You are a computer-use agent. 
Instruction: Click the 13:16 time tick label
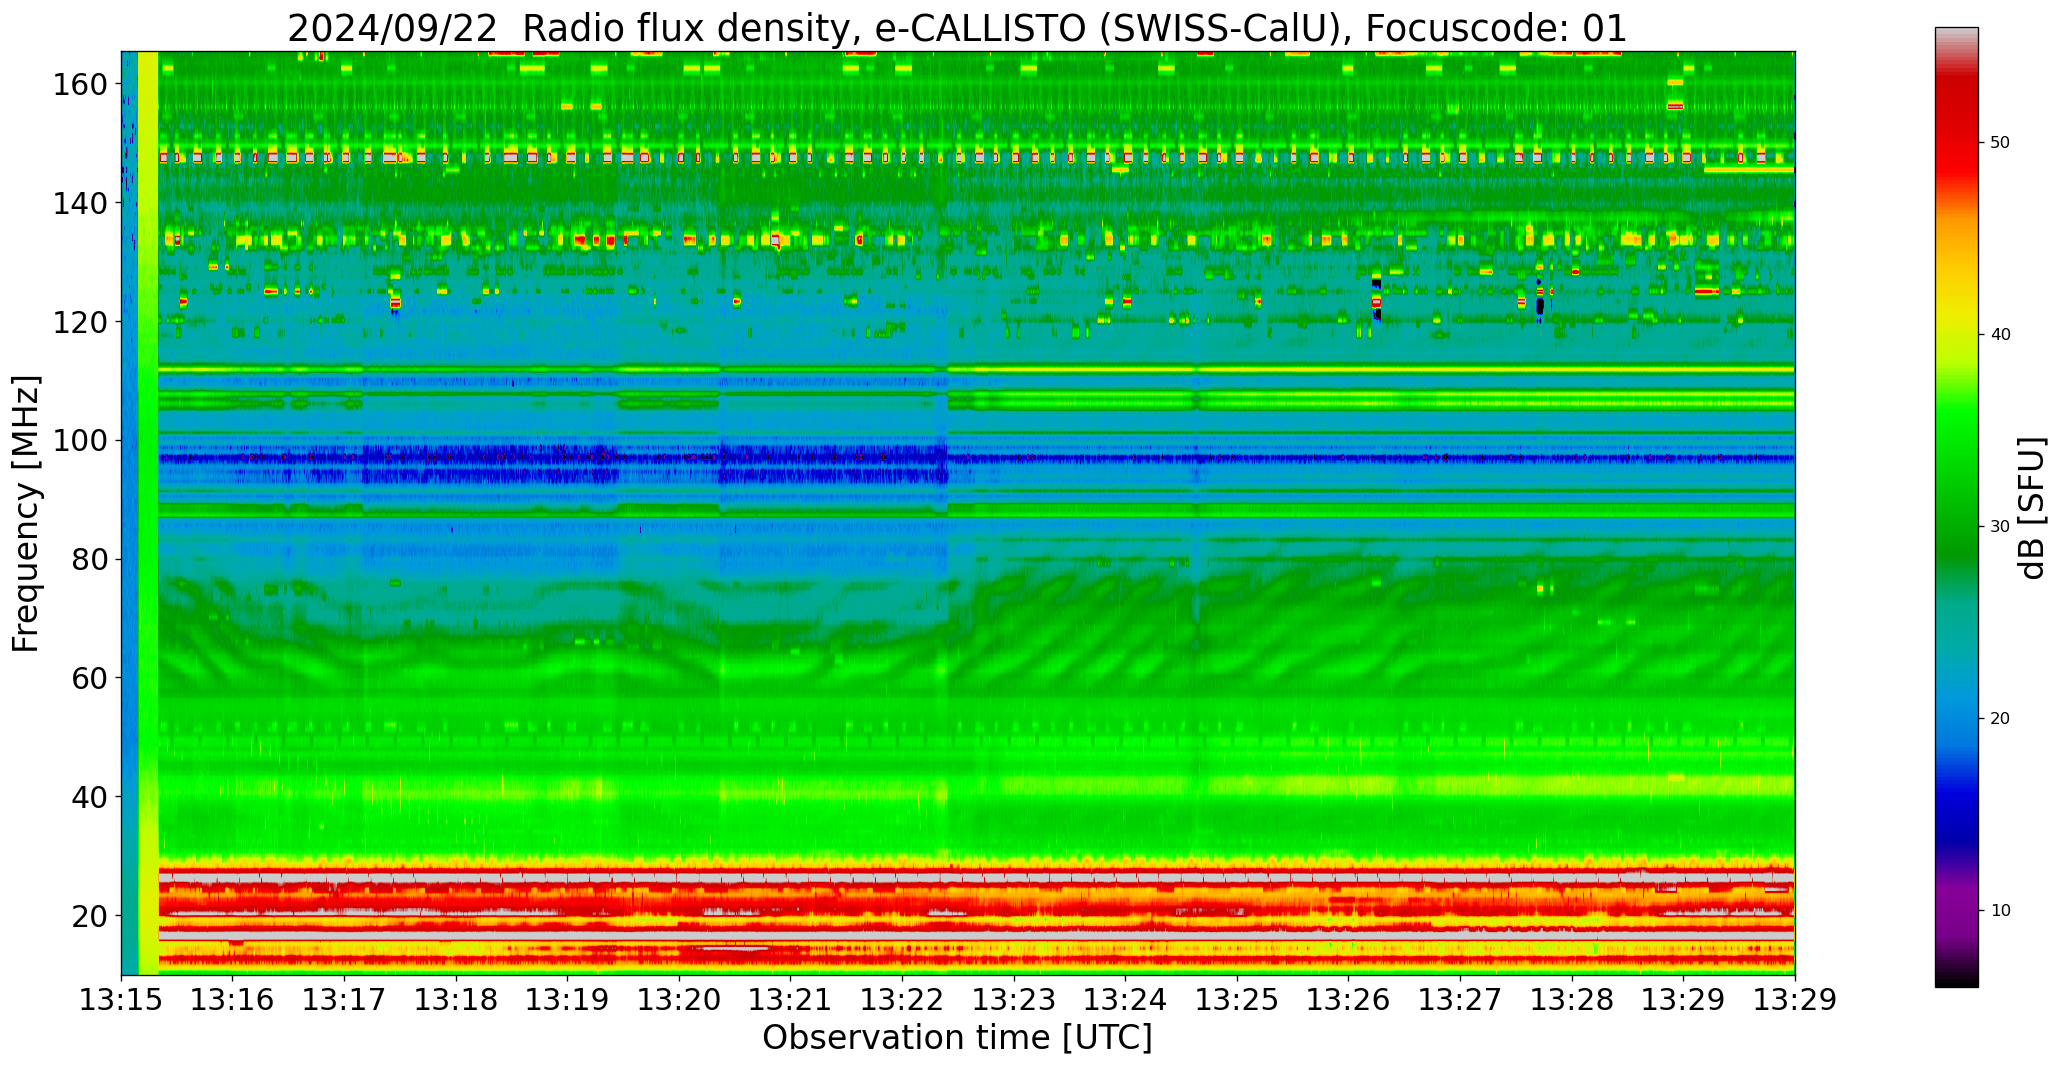click(x=233, y=1000)
